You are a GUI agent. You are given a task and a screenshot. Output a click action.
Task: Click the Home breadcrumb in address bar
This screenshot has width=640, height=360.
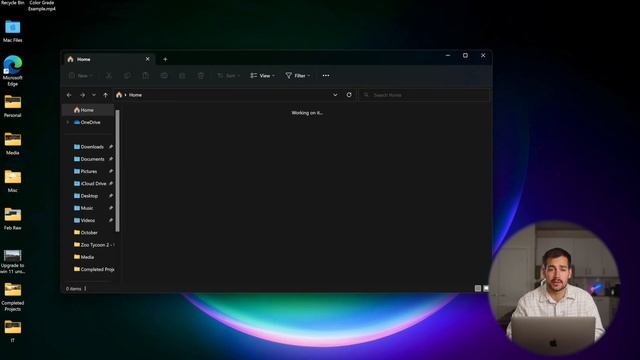point(135,95)
